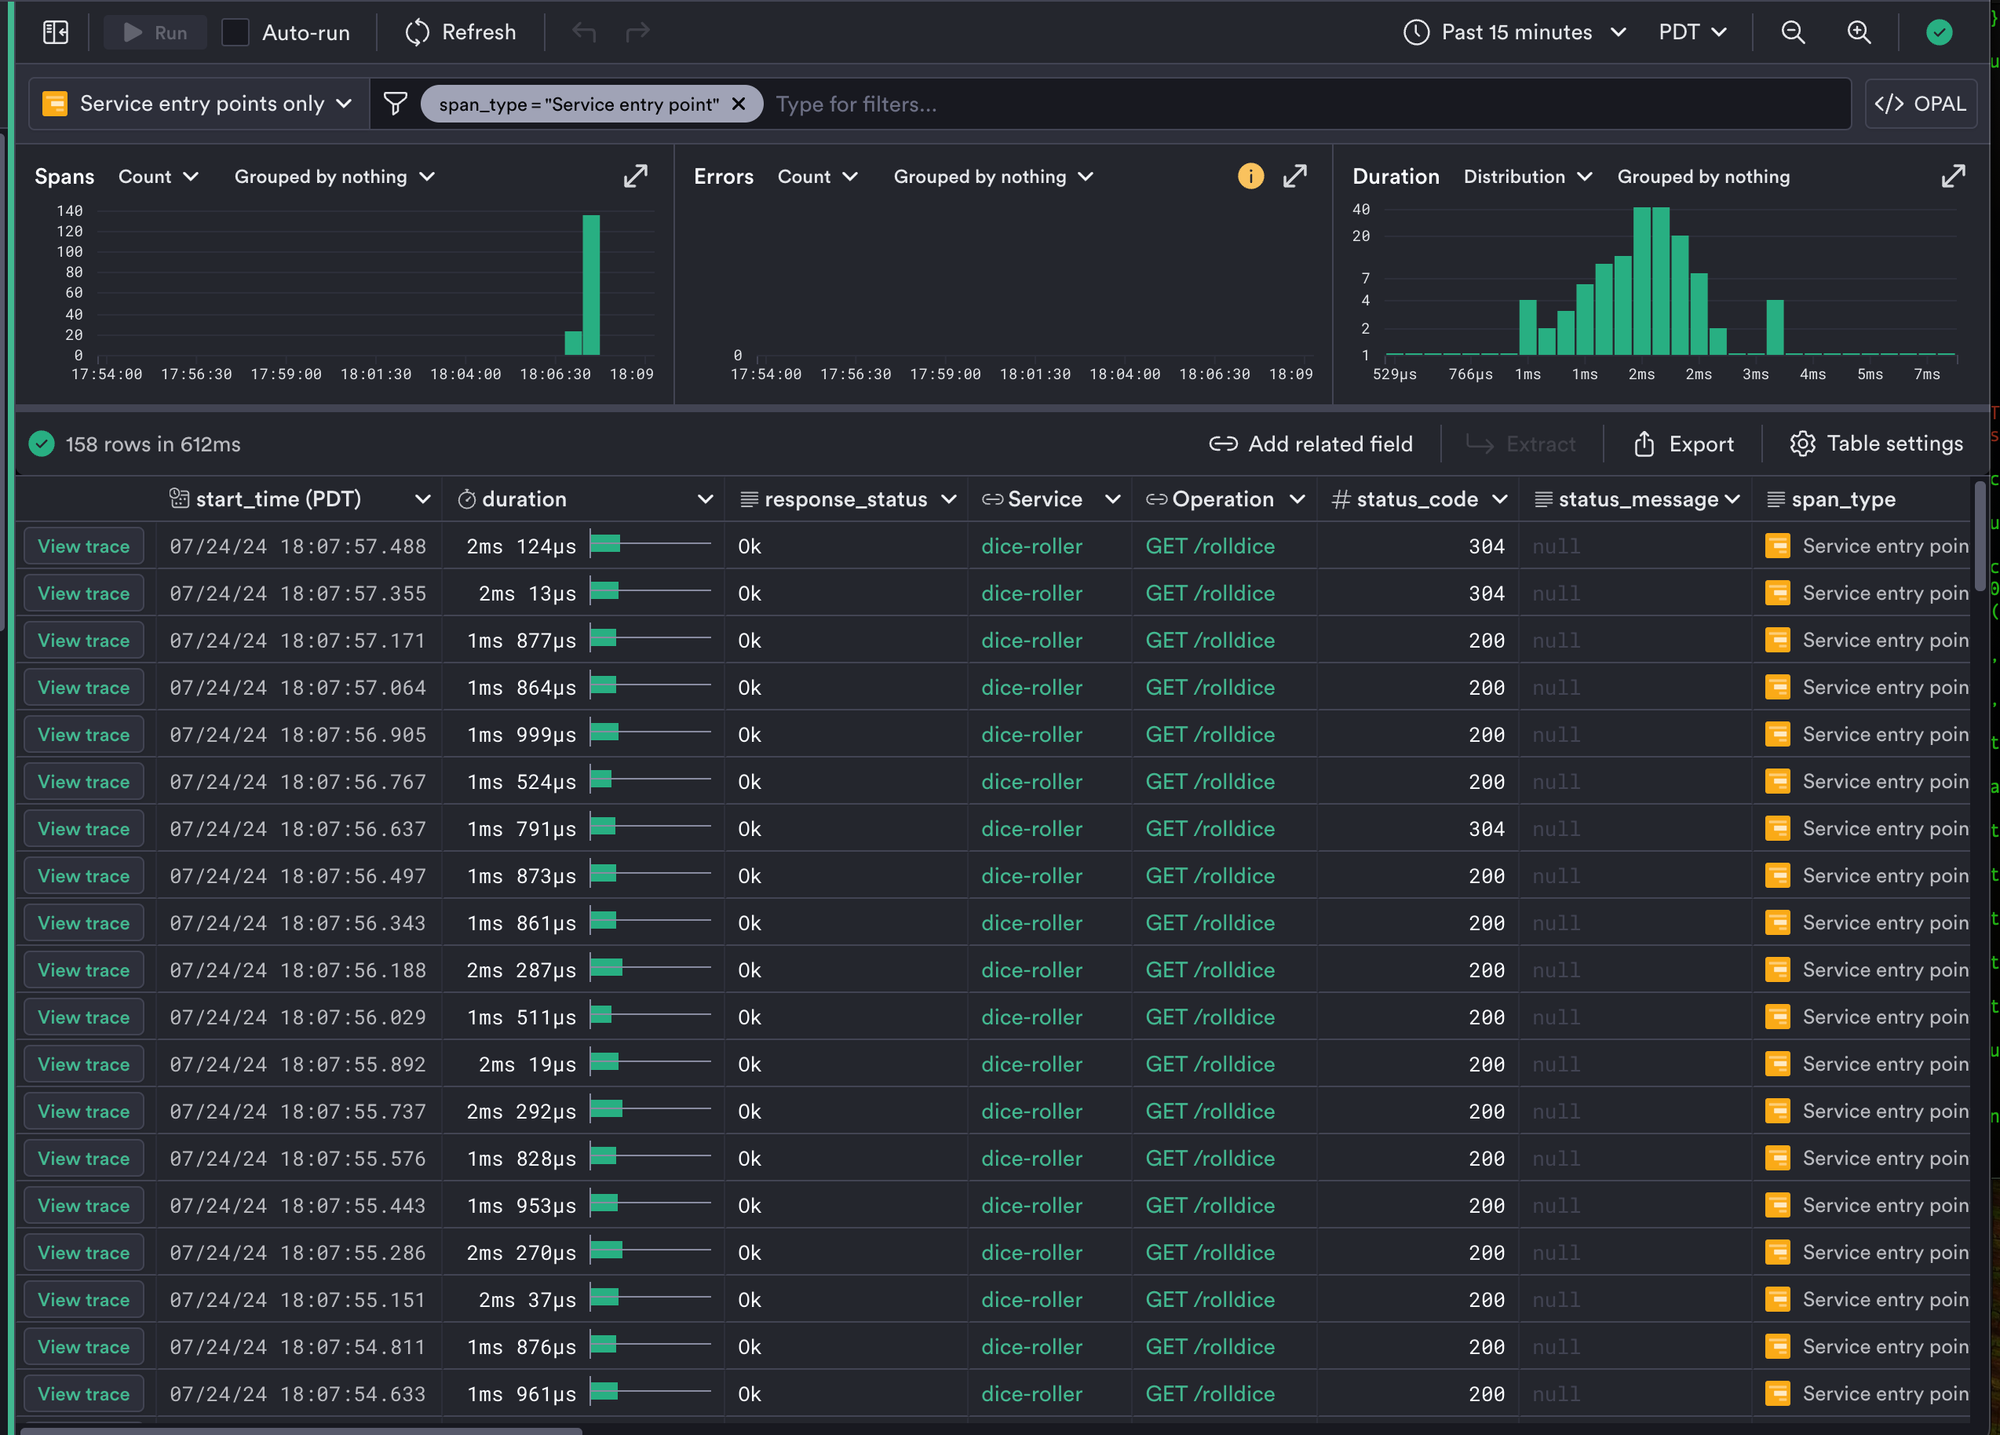Screen dimensions: 2000x1435
Task: Click the clock icon beside Past 15 minutes
Action: pos(1416,32)
